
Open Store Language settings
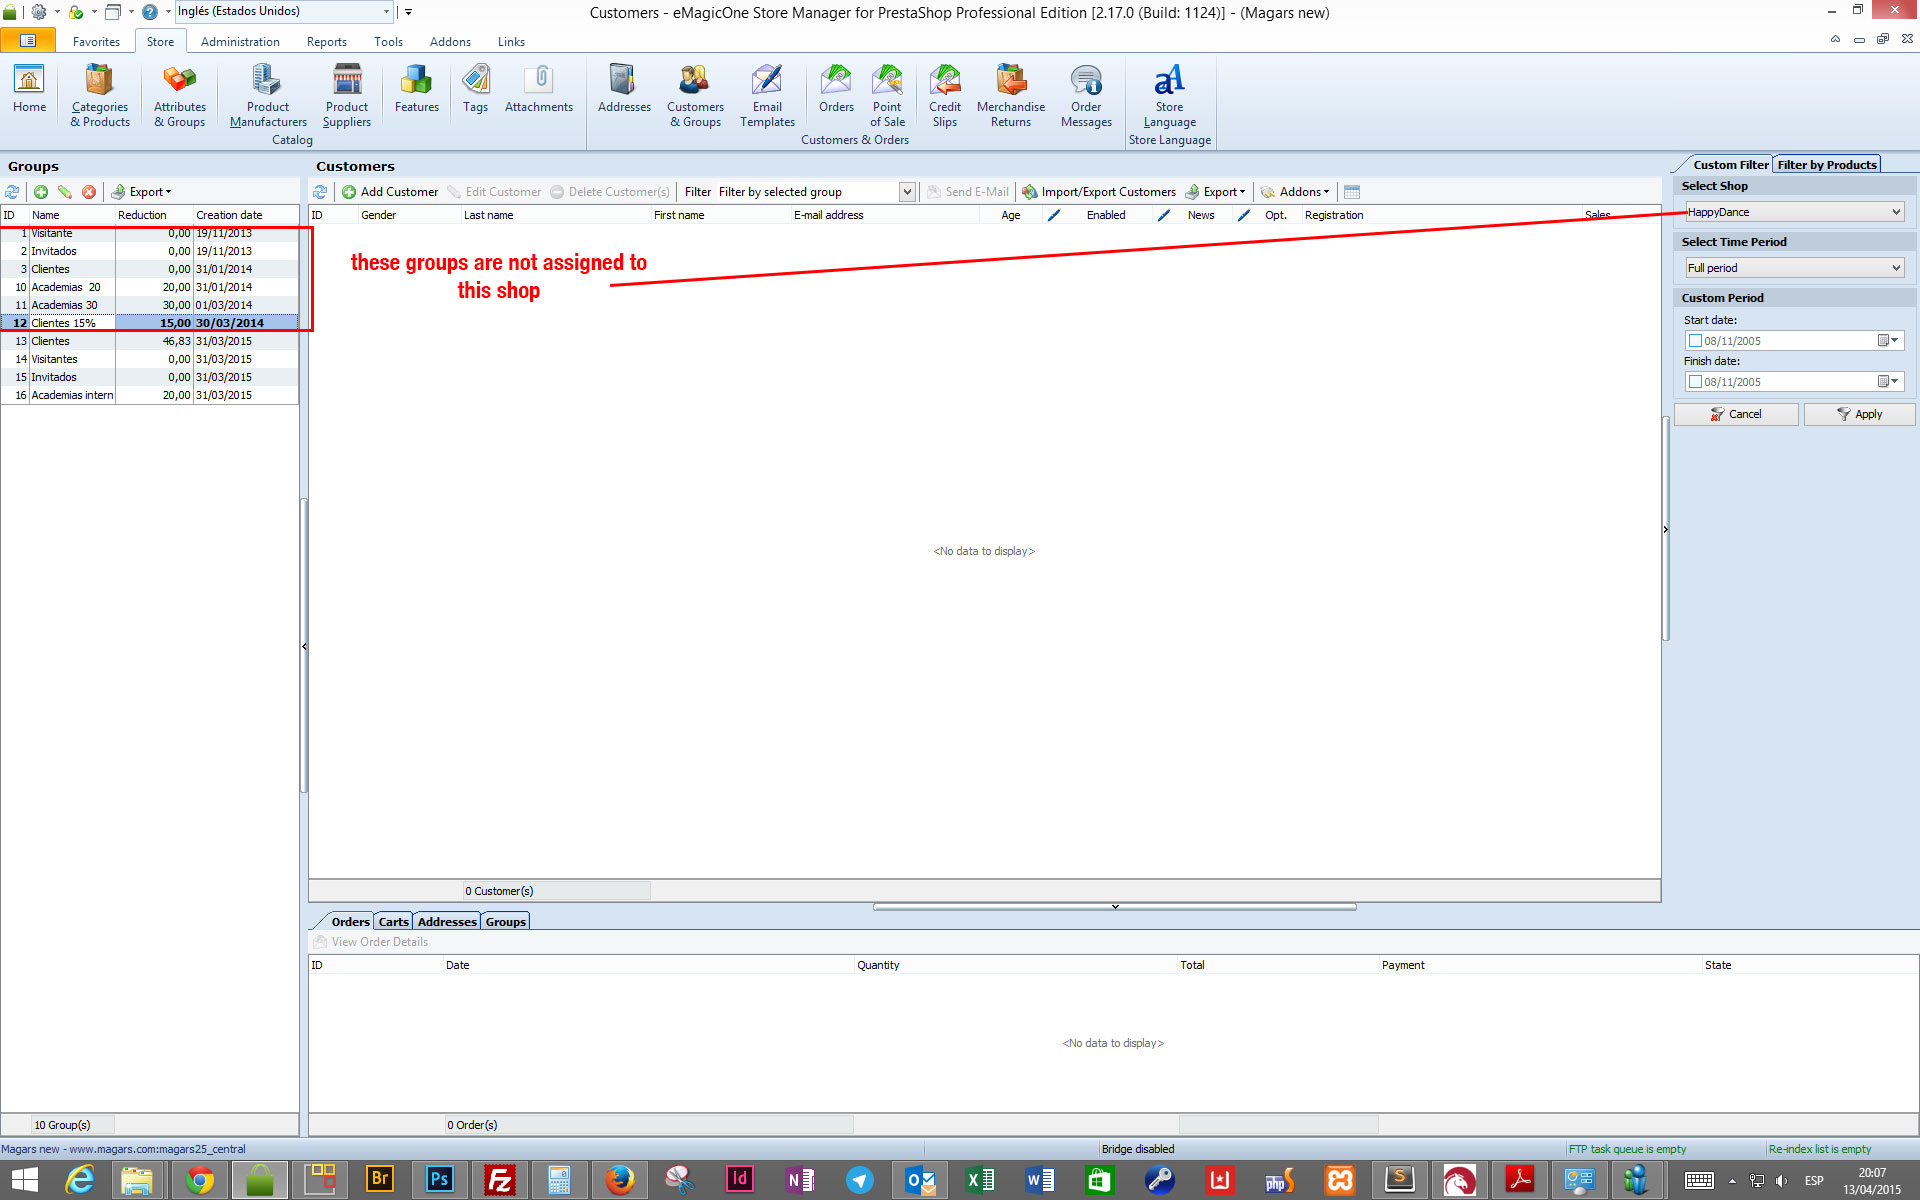pyautogui.click(x=1169, y=96)
